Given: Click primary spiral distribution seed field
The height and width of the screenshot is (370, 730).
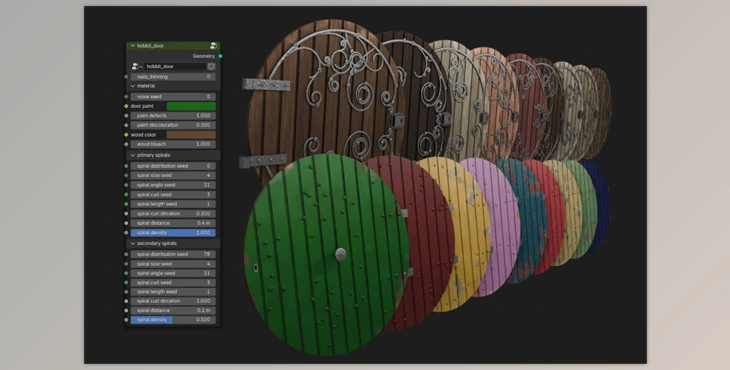Looking at the screenshot, I should (173, 166).
